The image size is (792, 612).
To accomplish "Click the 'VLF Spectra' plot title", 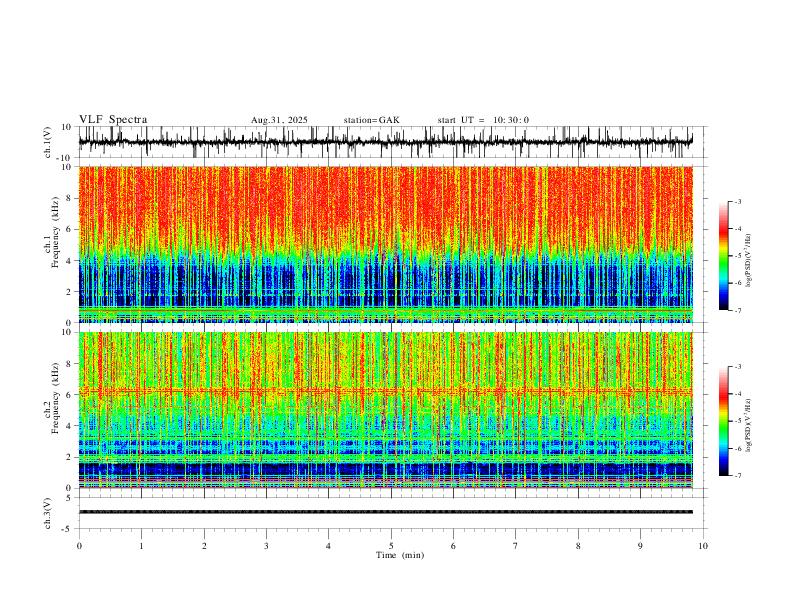I will pos(113,120).
